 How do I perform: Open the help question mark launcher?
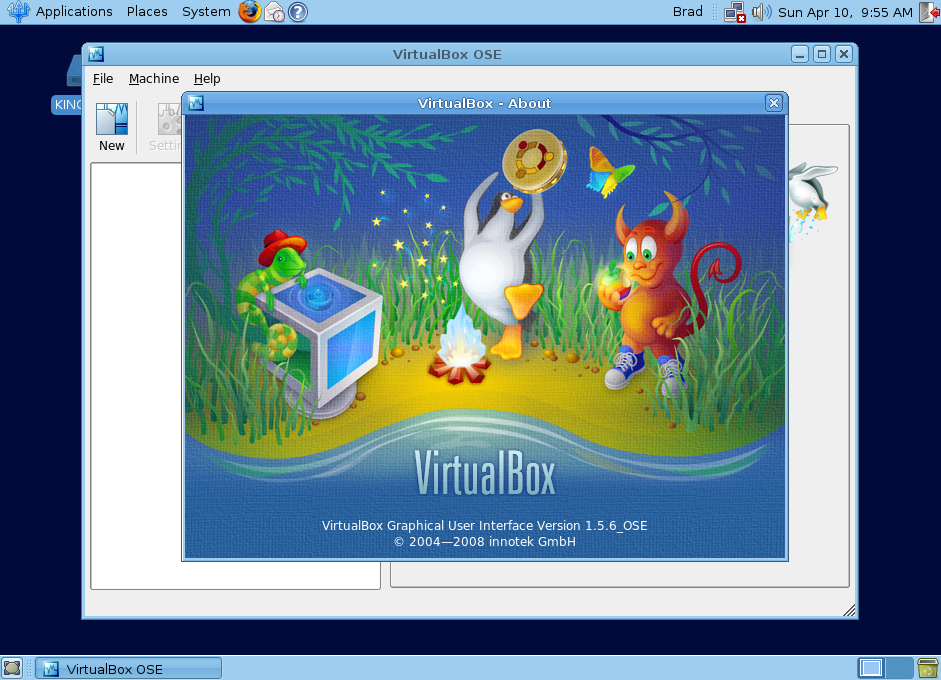pyautogui.click(x=298, y=11)
